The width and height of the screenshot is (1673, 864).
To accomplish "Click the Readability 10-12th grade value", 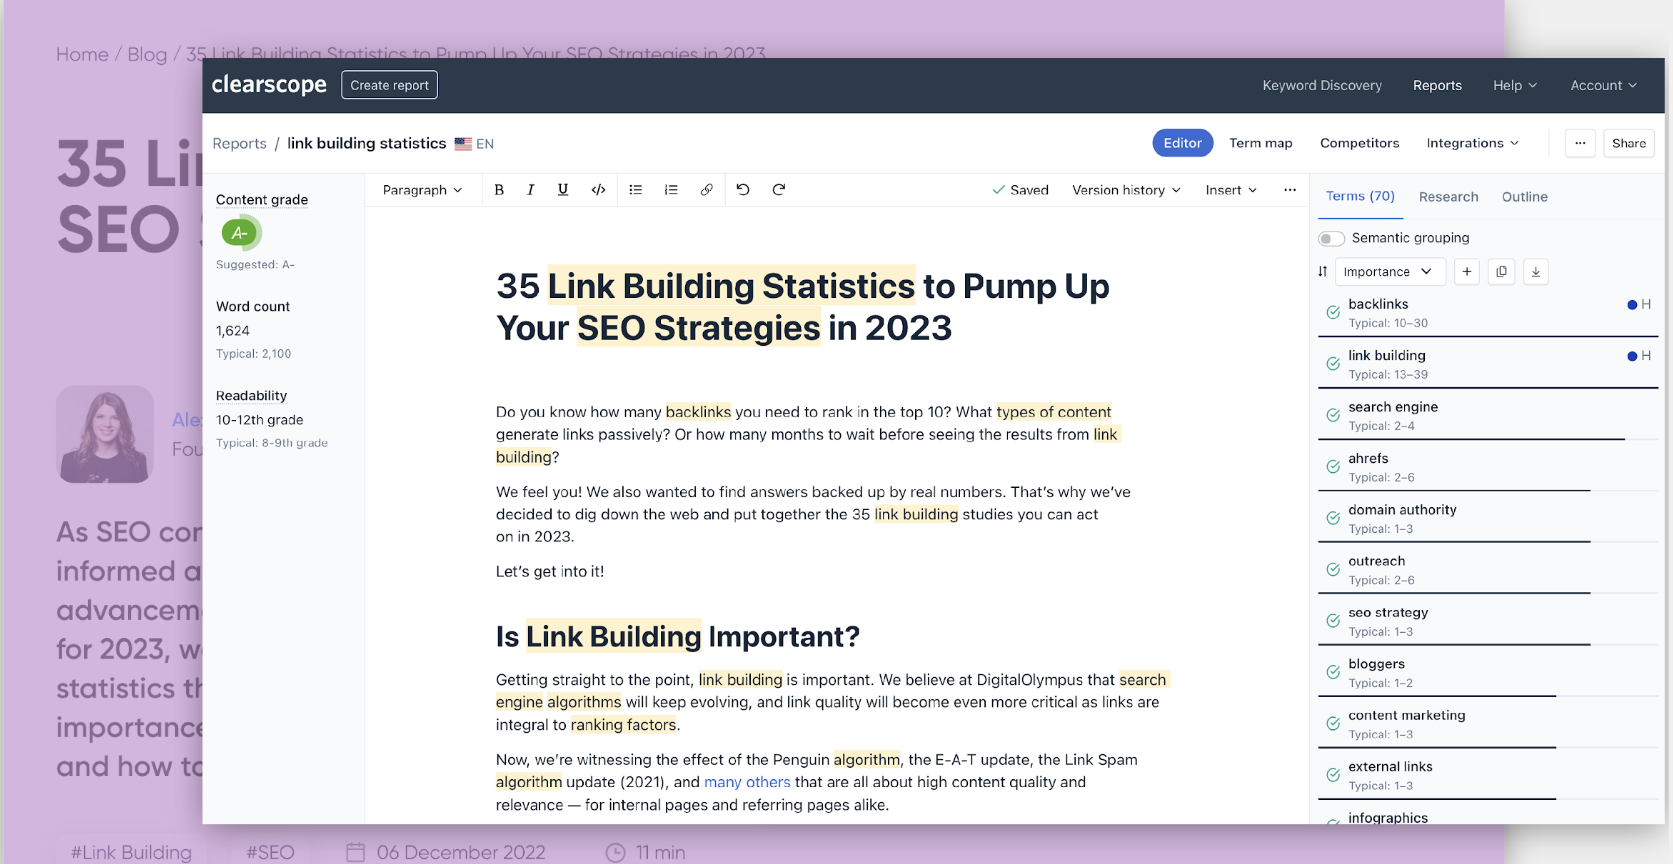I will click(260, 420).
